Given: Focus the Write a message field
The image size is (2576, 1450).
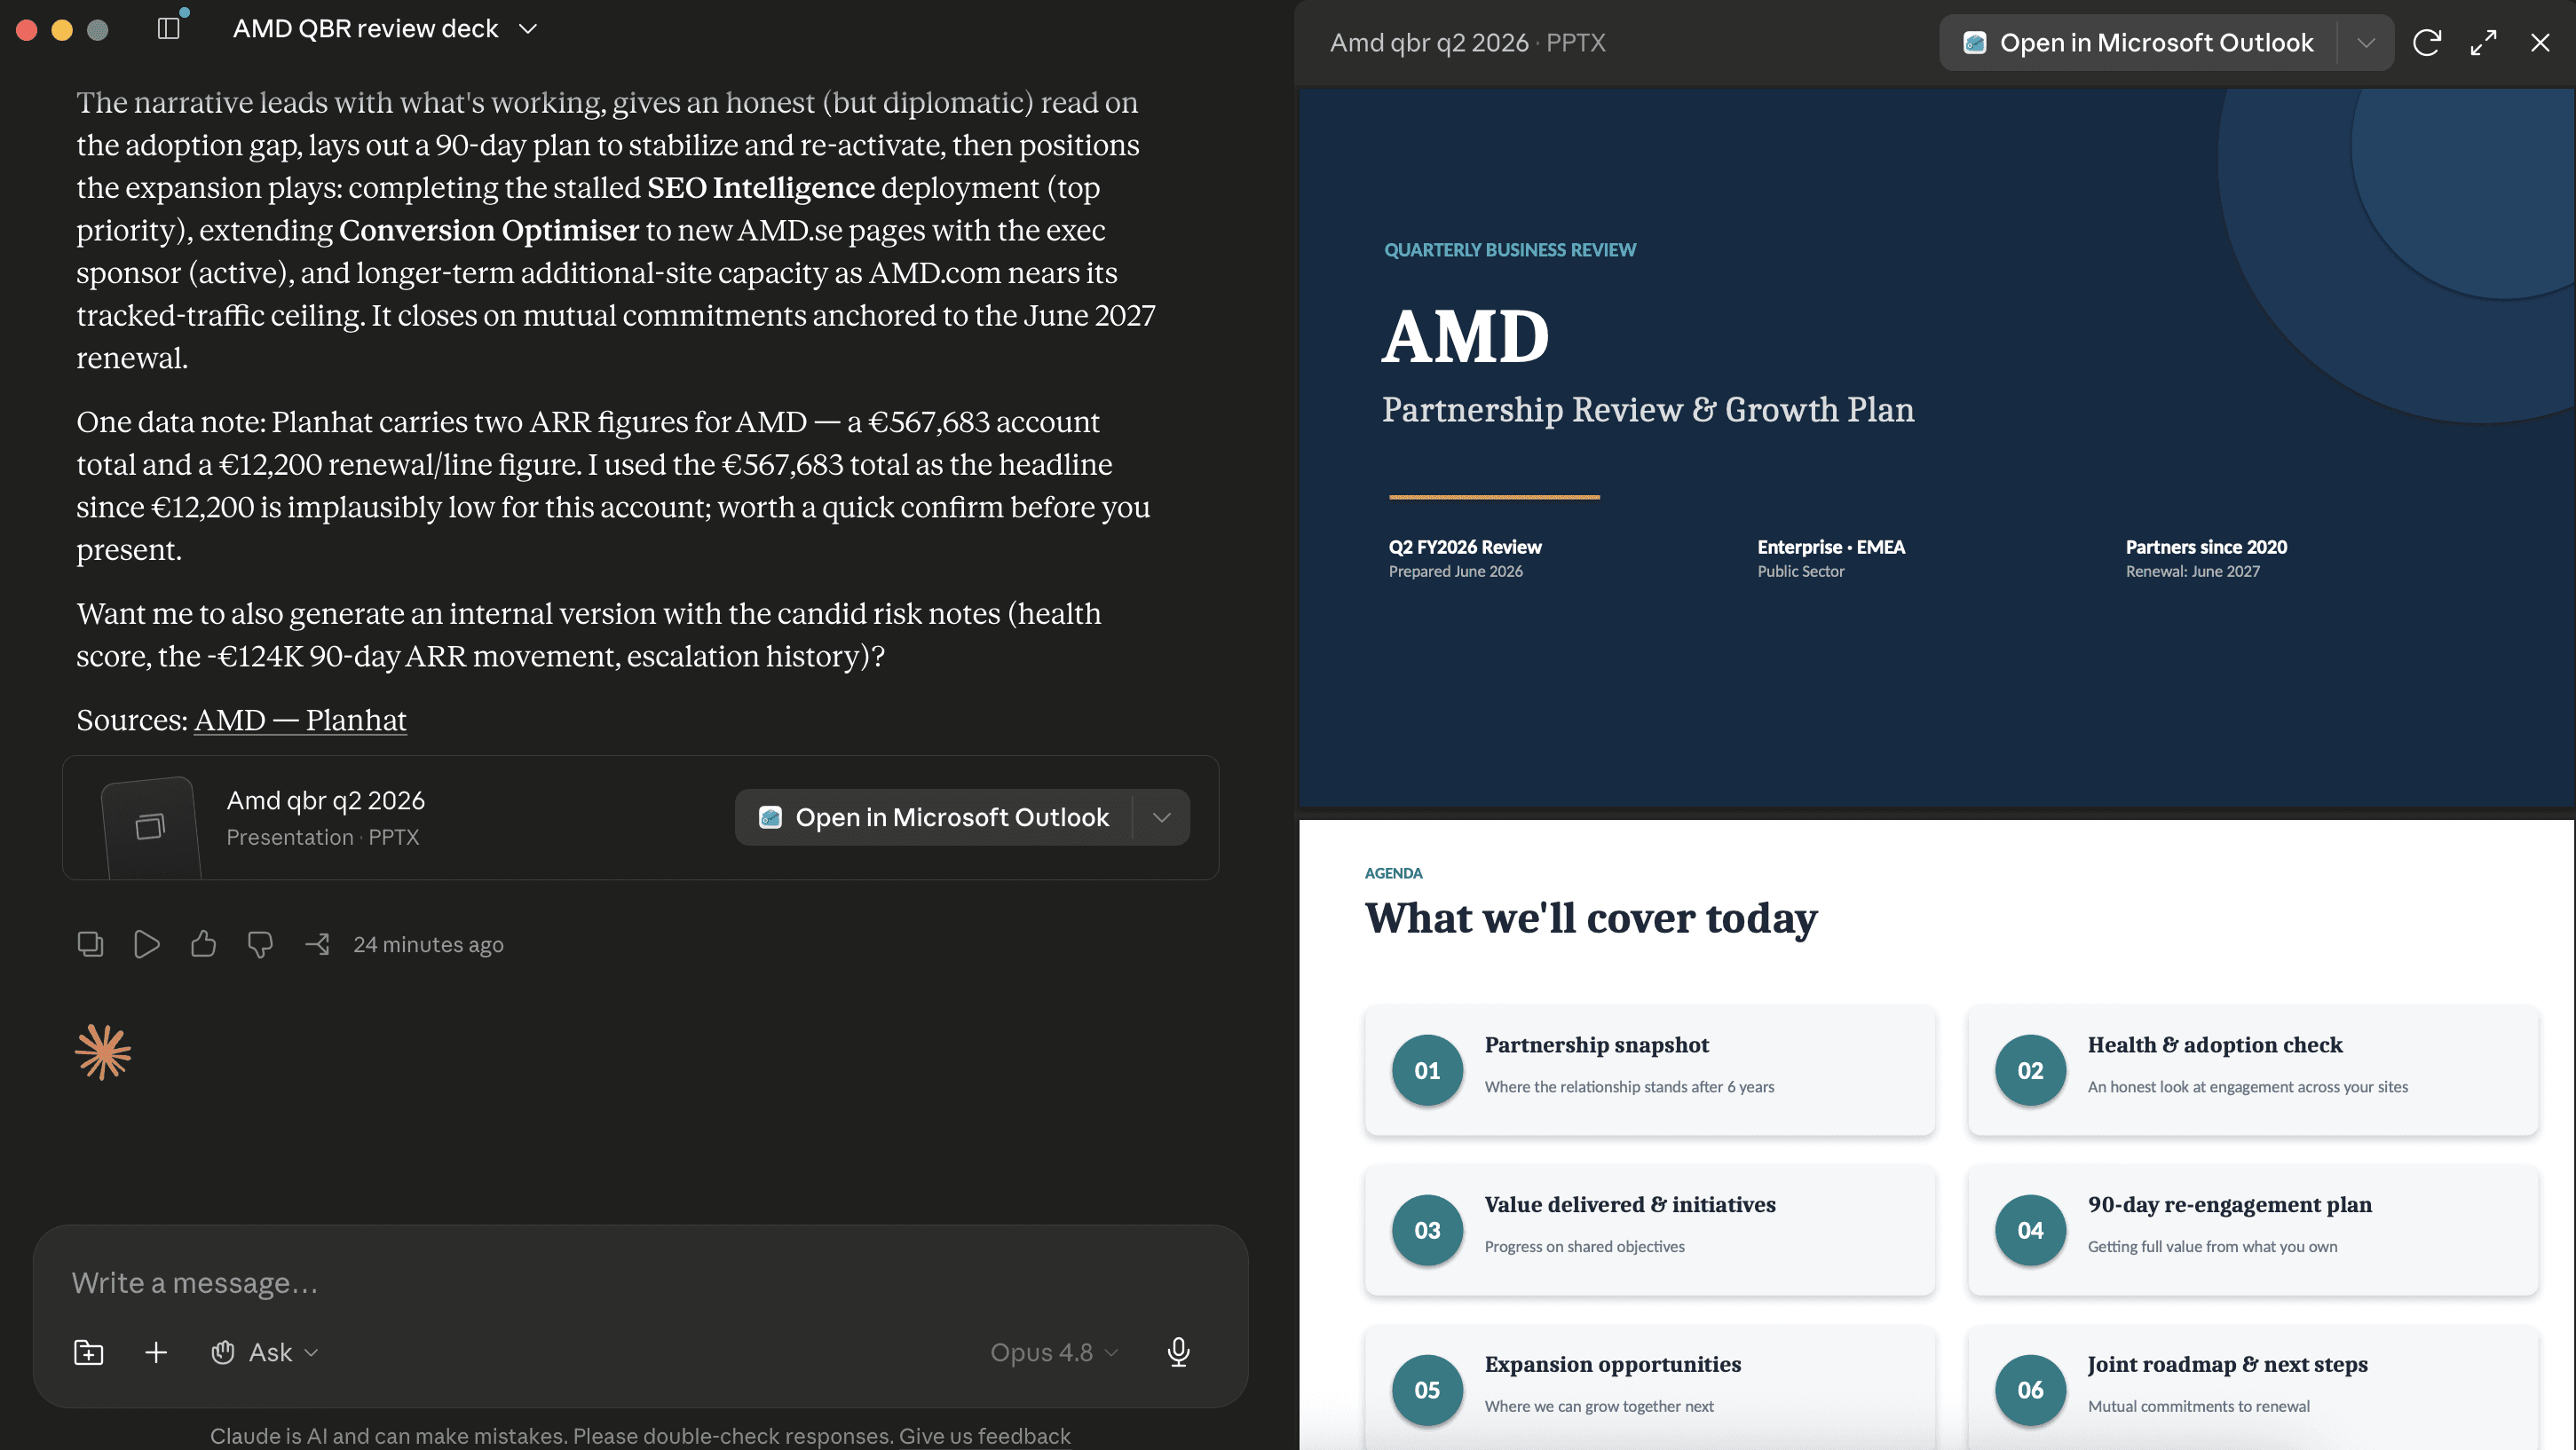Looking at the screenshot, I should 640,1283.
